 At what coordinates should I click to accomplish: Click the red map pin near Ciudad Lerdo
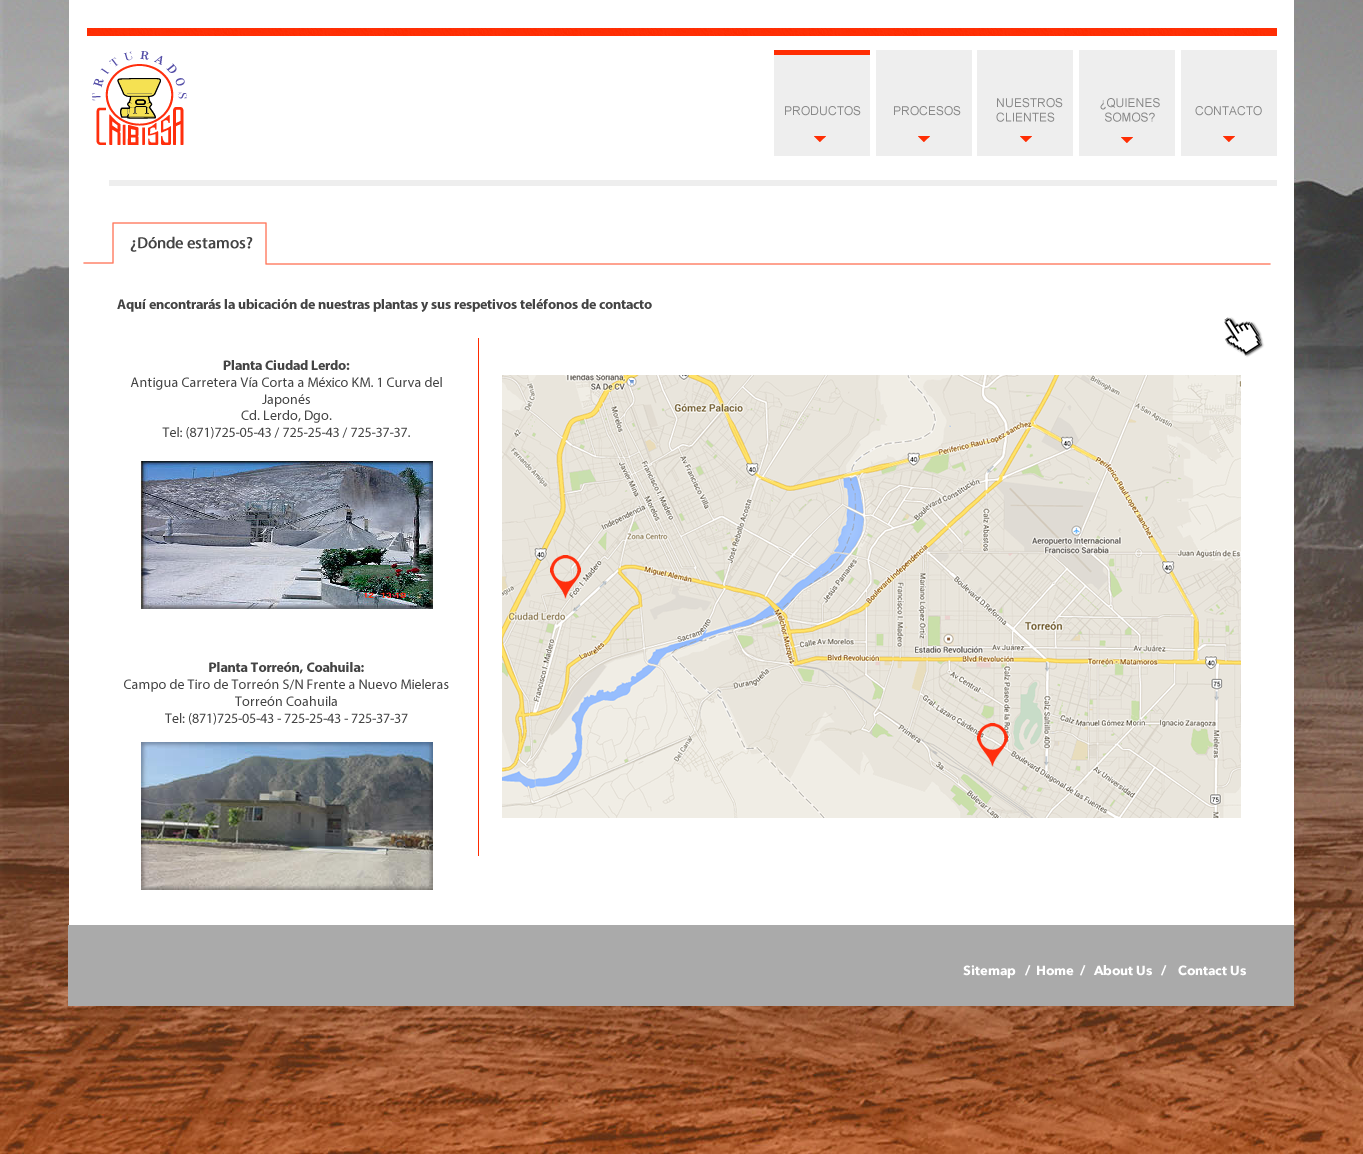[x=565, y=576]
